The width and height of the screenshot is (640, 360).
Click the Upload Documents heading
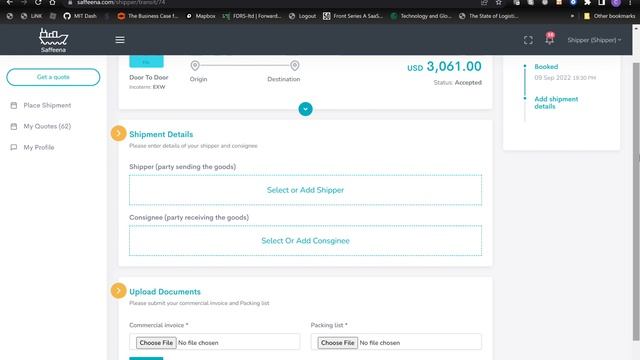pos(165,292)
